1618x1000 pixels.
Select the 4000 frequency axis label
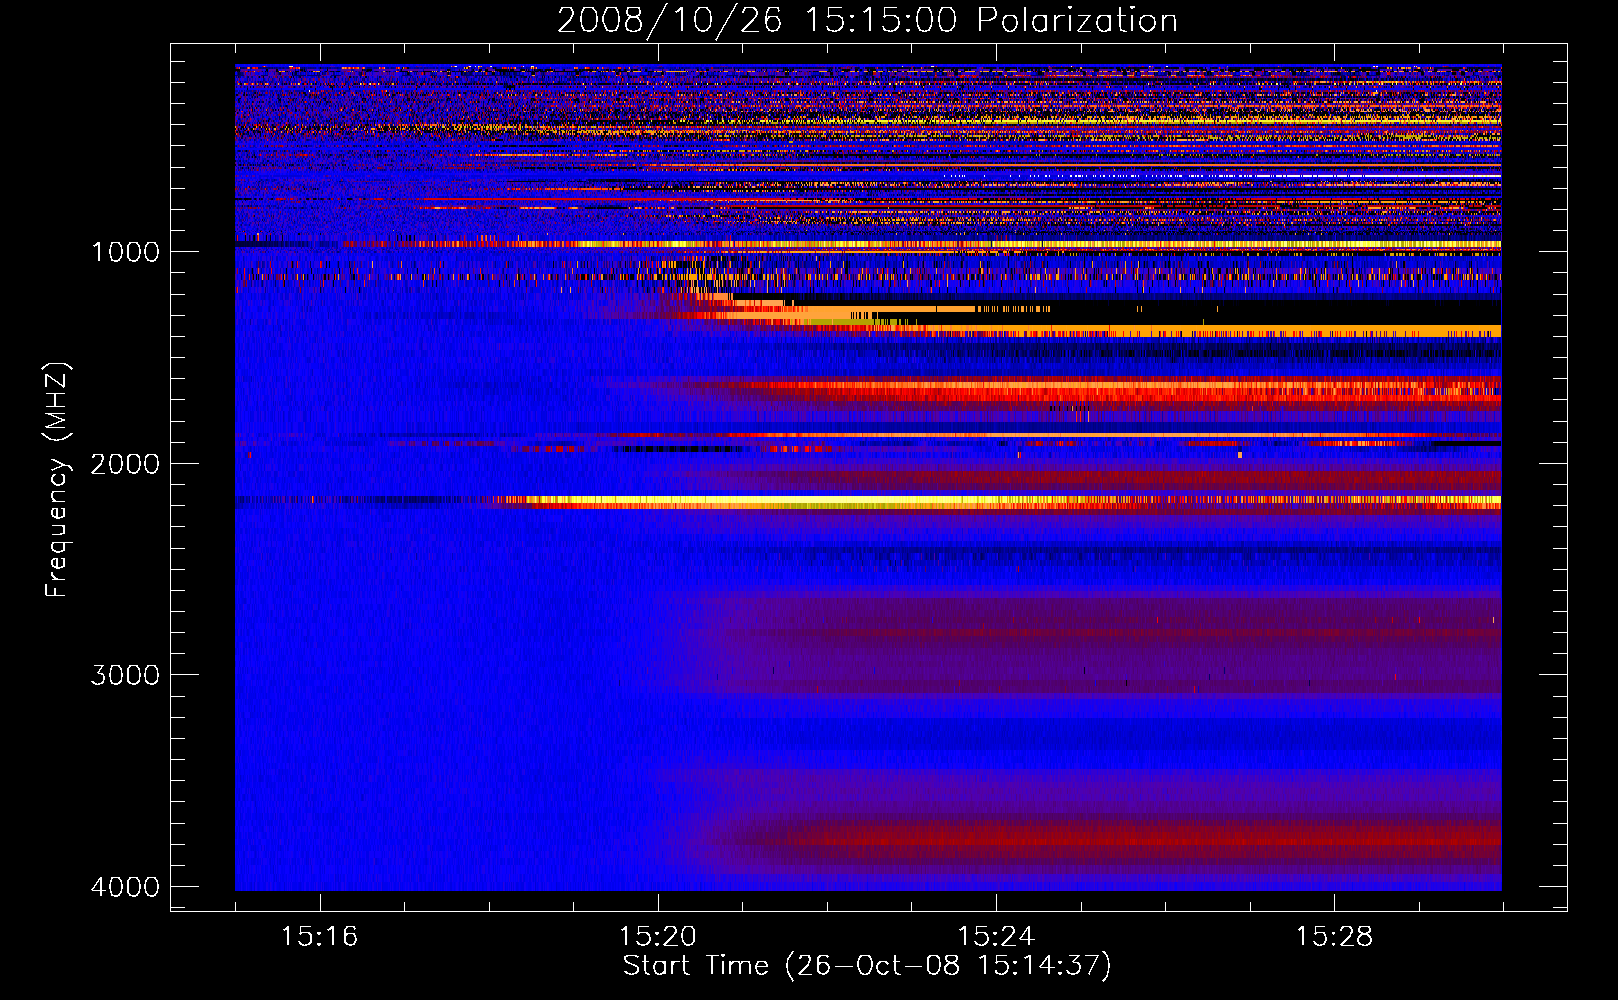(x=125, y=887)
